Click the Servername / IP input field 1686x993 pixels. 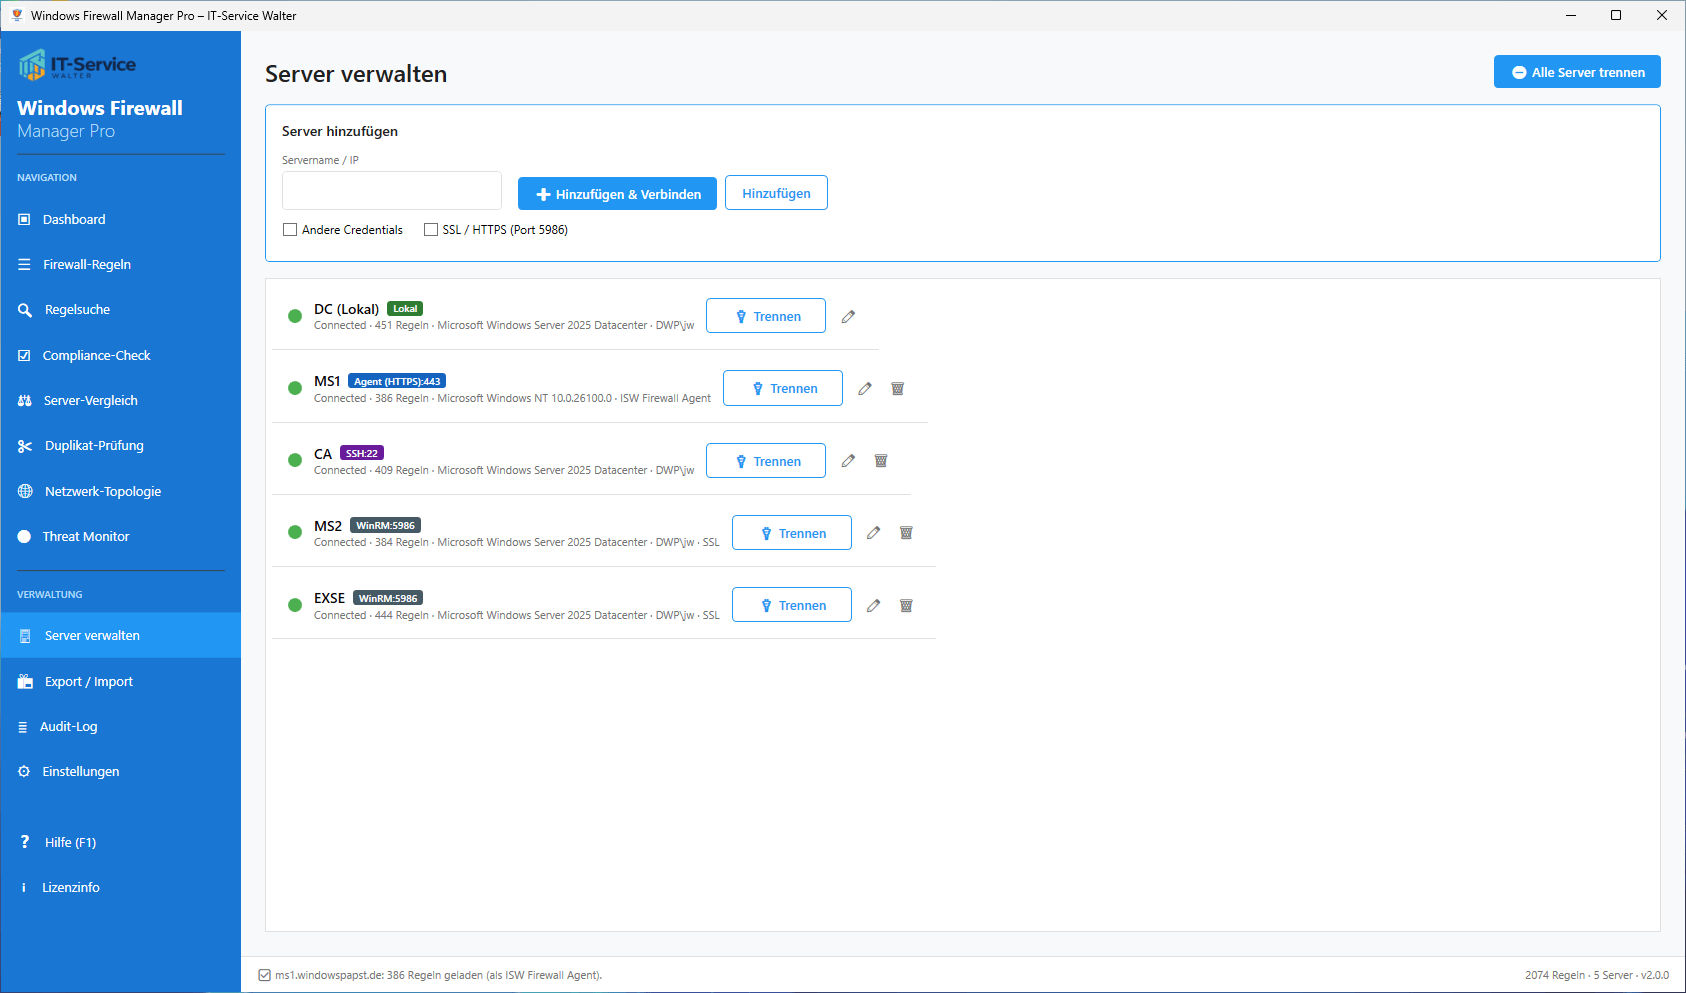pos(392,190)
